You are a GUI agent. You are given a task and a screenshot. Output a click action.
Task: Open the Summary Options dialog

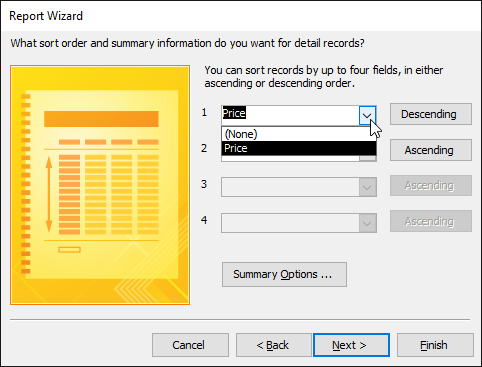(284, 274)
